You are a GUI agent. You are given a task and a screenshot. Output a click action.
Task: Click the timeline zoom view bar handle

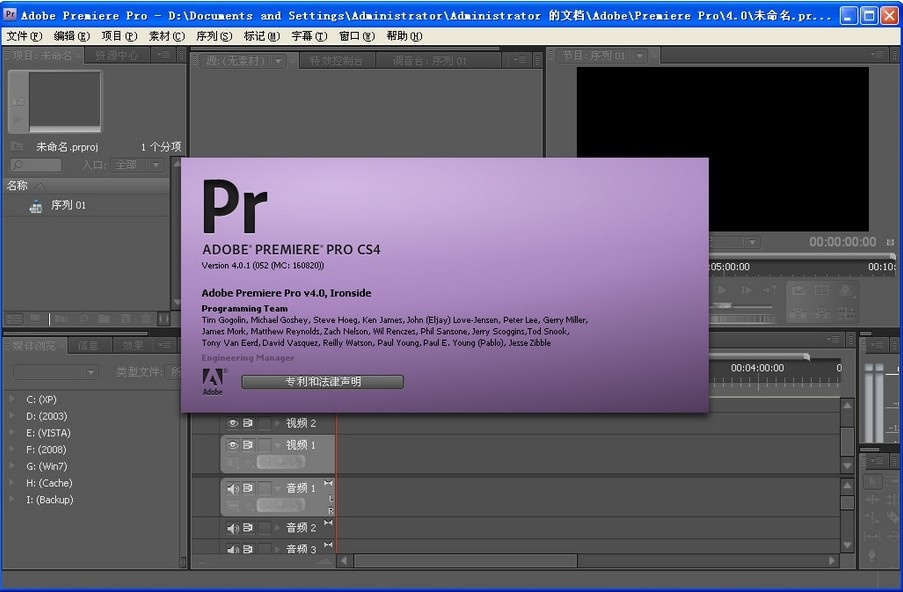click(x=807, y=357)
